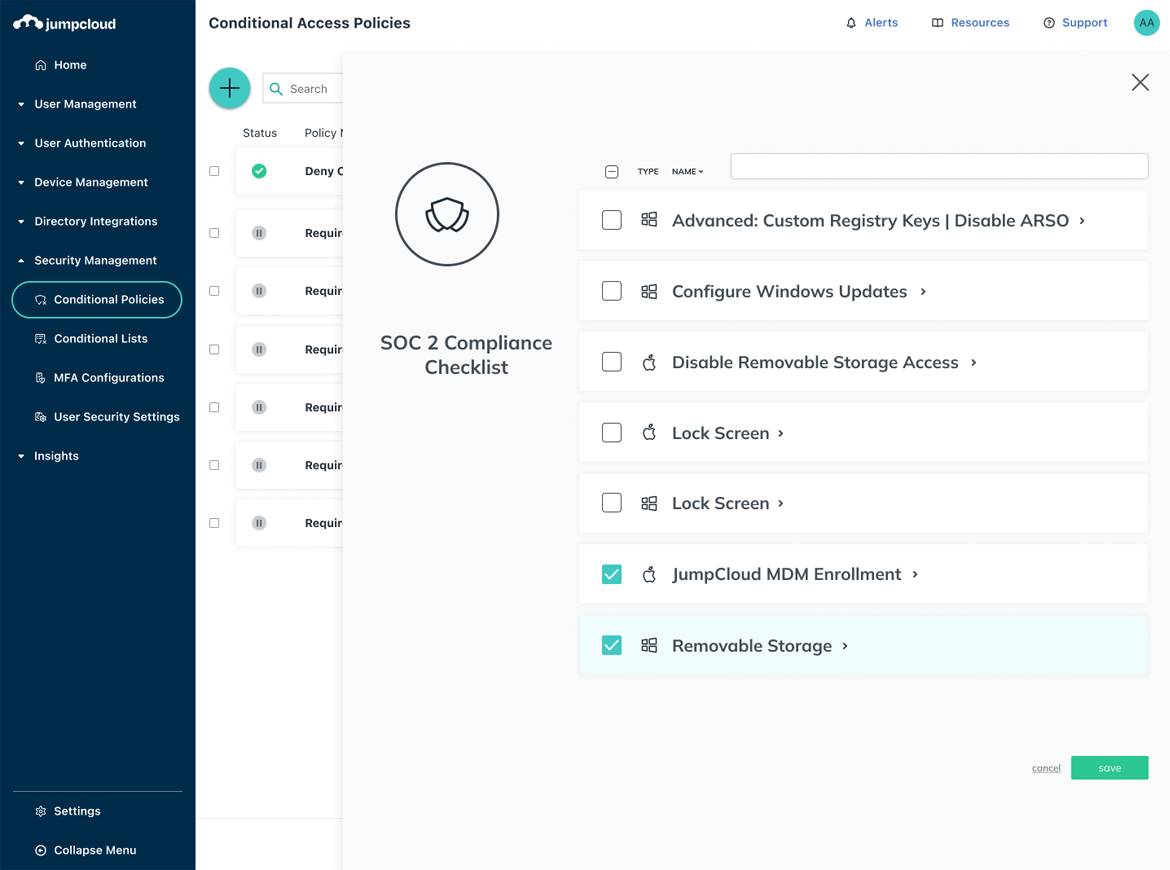
Task: Close the SOC 2 Compliance Checklist panel
Action: 1140,82
